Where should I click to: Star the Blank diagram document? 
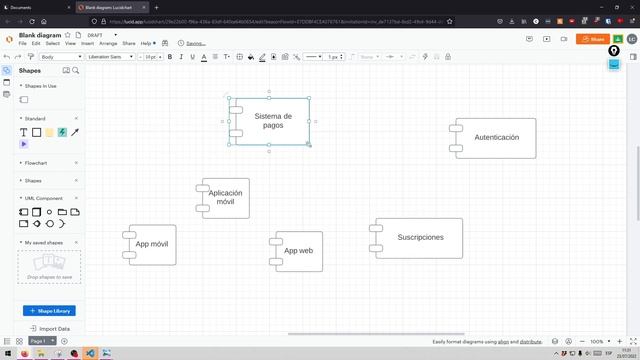68,35
